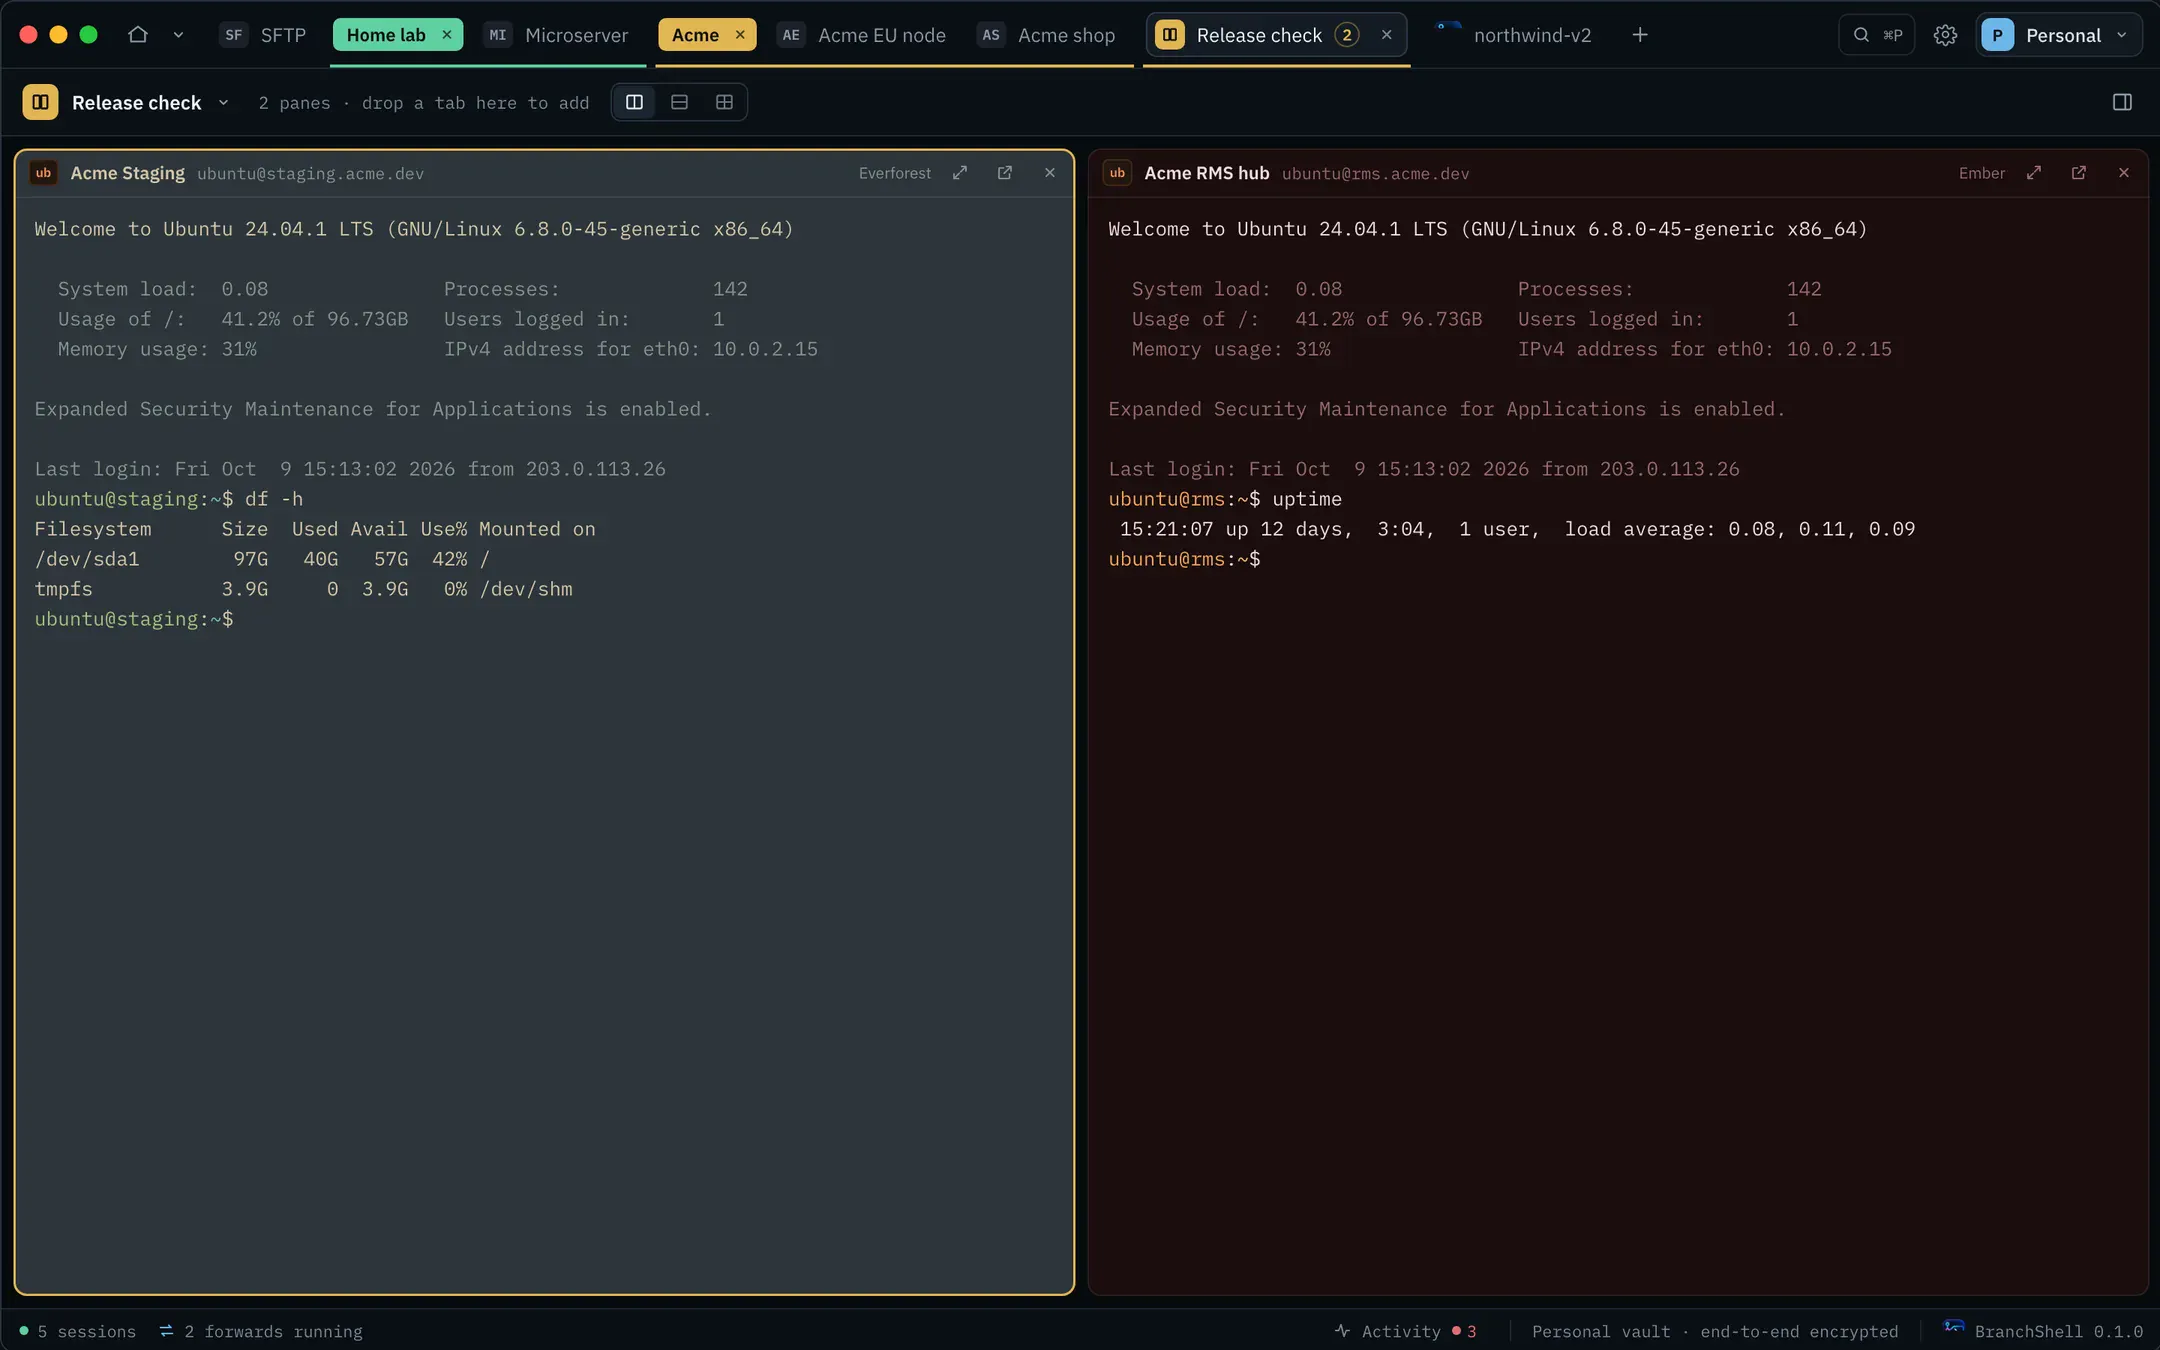Click Personal vault encryption status text
The image size is (2160, 1350).
coord(1715,1331)
